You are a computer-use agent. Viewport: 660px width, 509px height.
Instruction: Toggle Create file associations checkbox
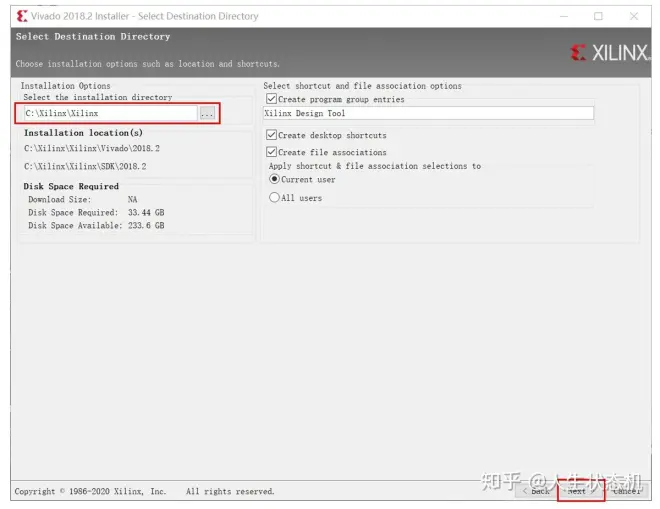pos(271,152)
